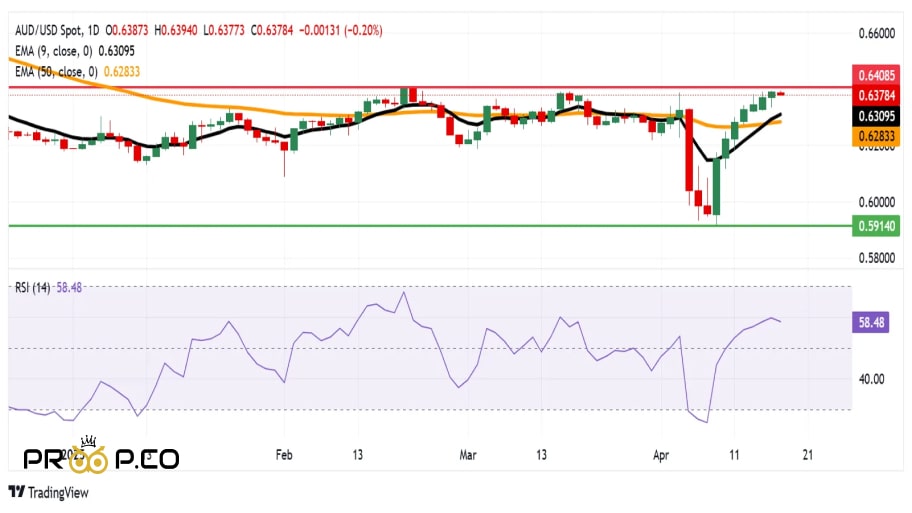
Task: Click the Mar date label on time axis
Action: point(468,455)
